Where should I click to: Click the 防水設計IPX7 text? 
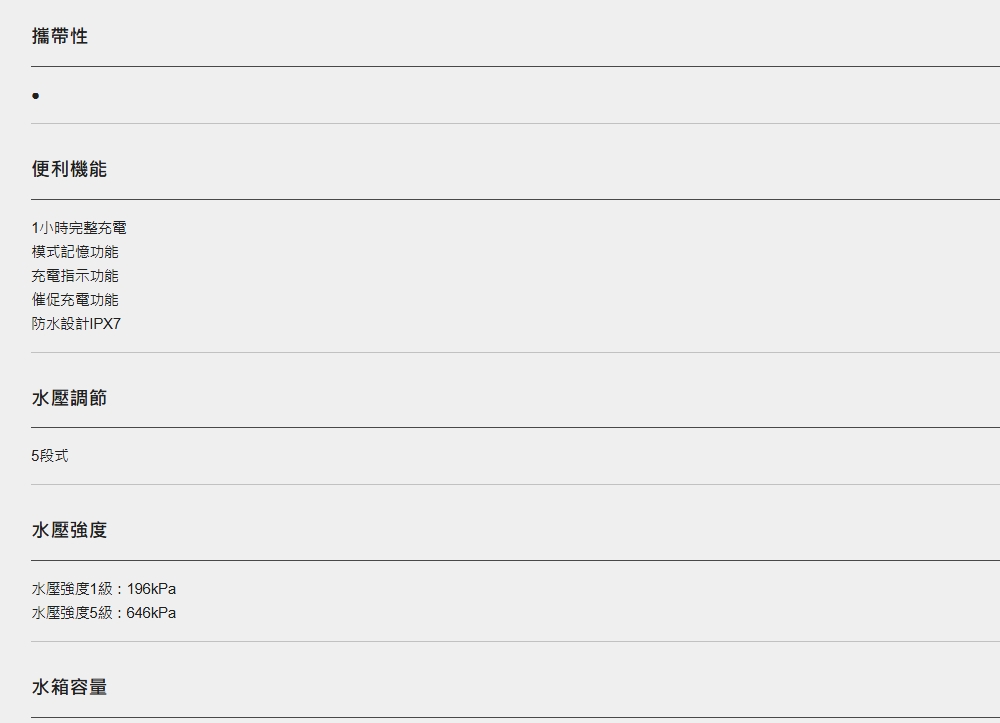(77, 323)
